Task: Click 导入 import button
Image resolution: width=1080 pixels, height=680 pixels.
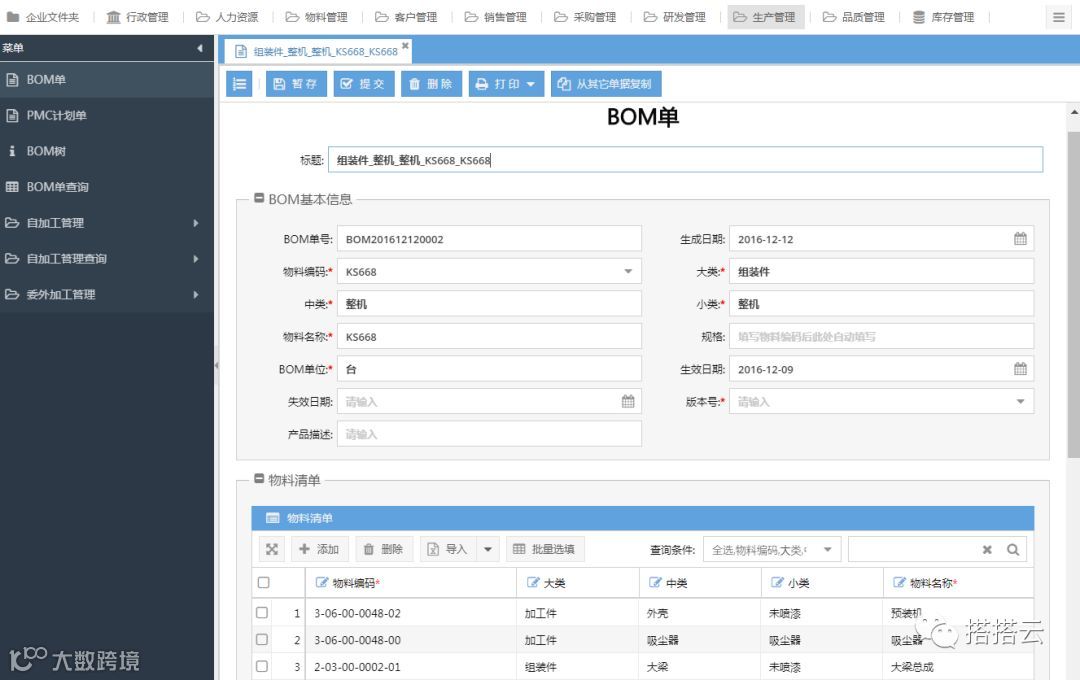Action: [x=448, y=549]
